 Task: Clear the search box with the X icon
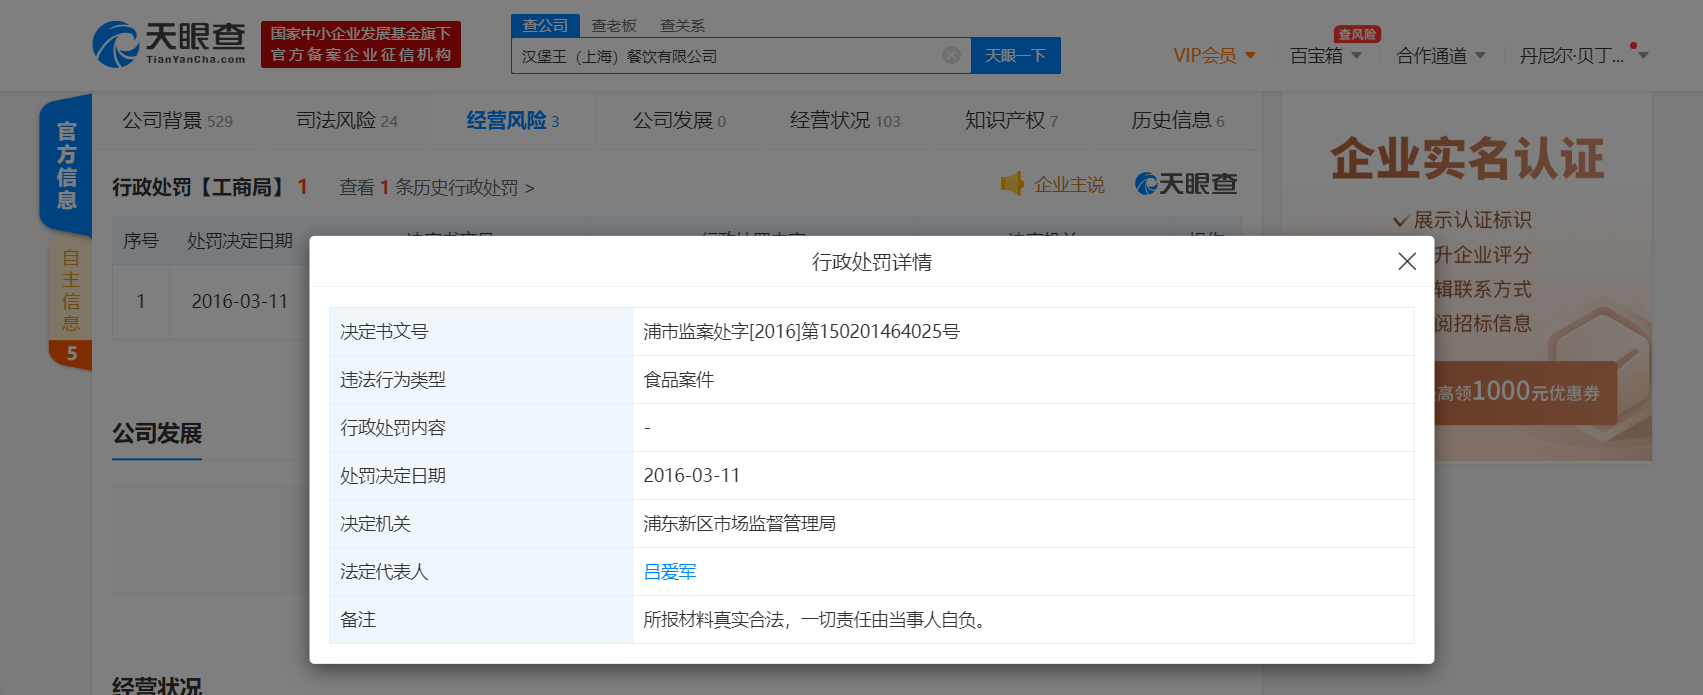(952, 55)
